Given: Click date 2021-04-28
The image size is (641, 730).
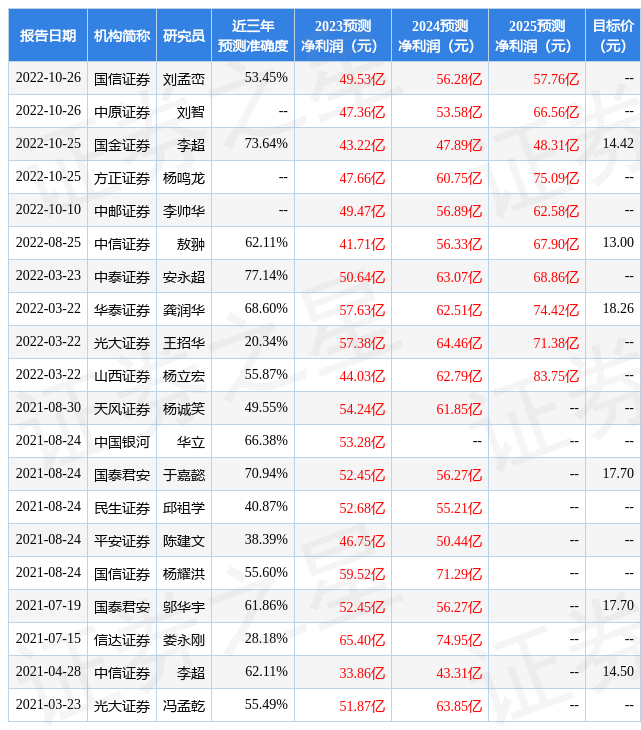Looking at the screenshot, I should [x=48, y=672].
